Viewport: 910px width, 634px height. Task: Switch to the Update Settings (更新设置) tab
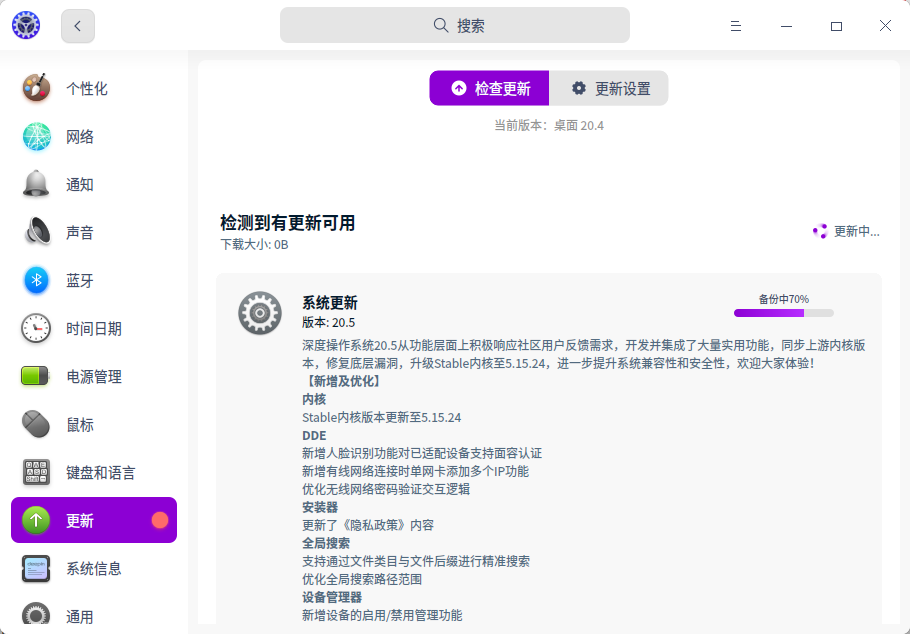coord(609,88)
